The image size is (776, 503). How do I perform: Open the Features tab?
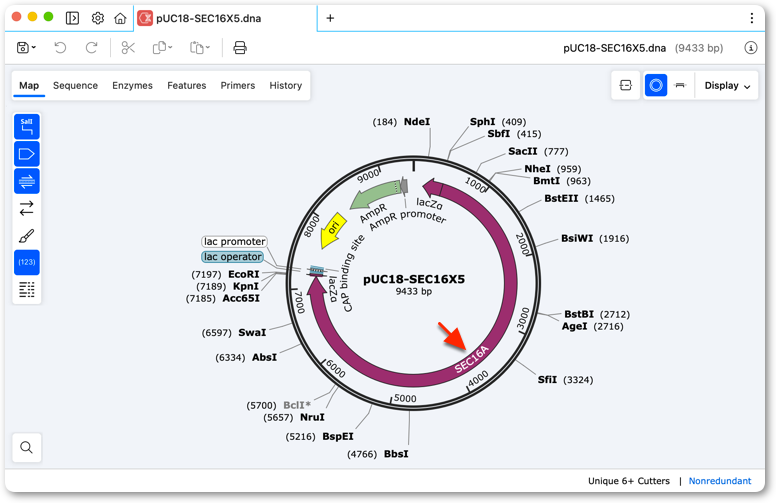[187, 86]
